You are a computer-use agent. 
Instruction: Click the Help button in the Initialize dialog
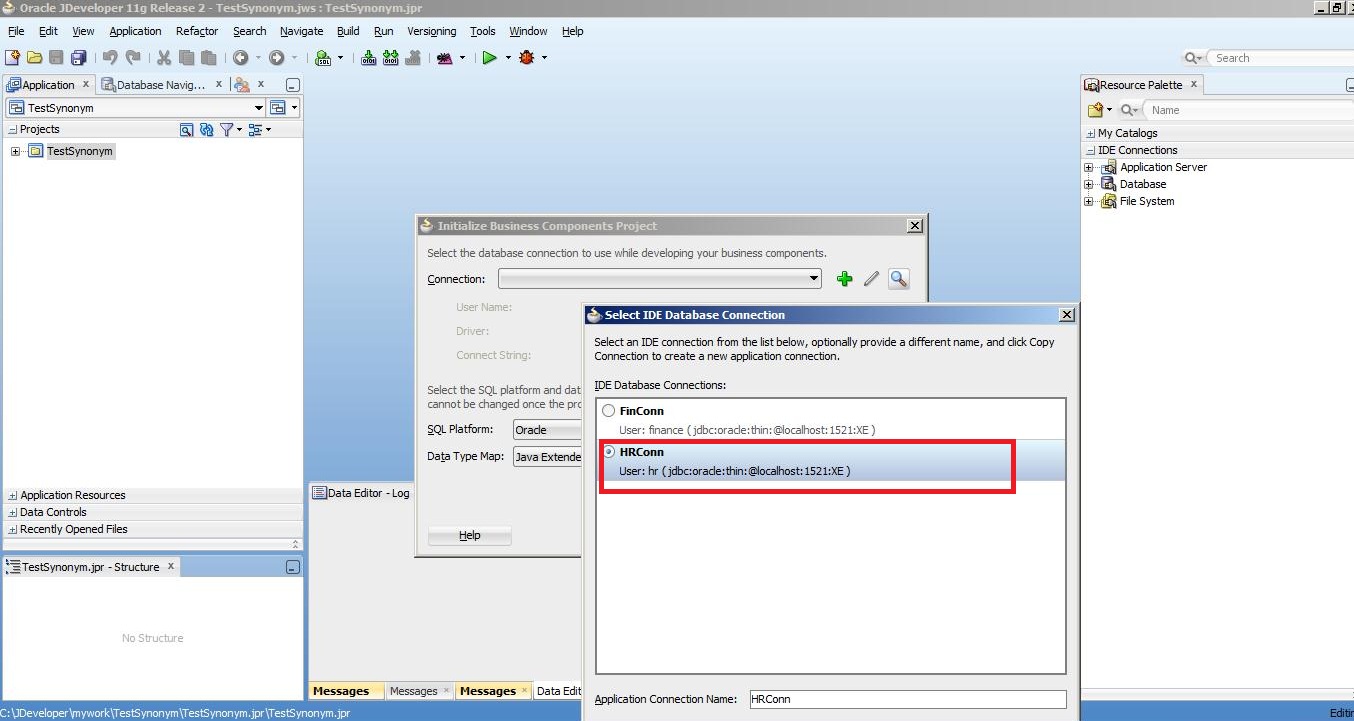[470, 536]
